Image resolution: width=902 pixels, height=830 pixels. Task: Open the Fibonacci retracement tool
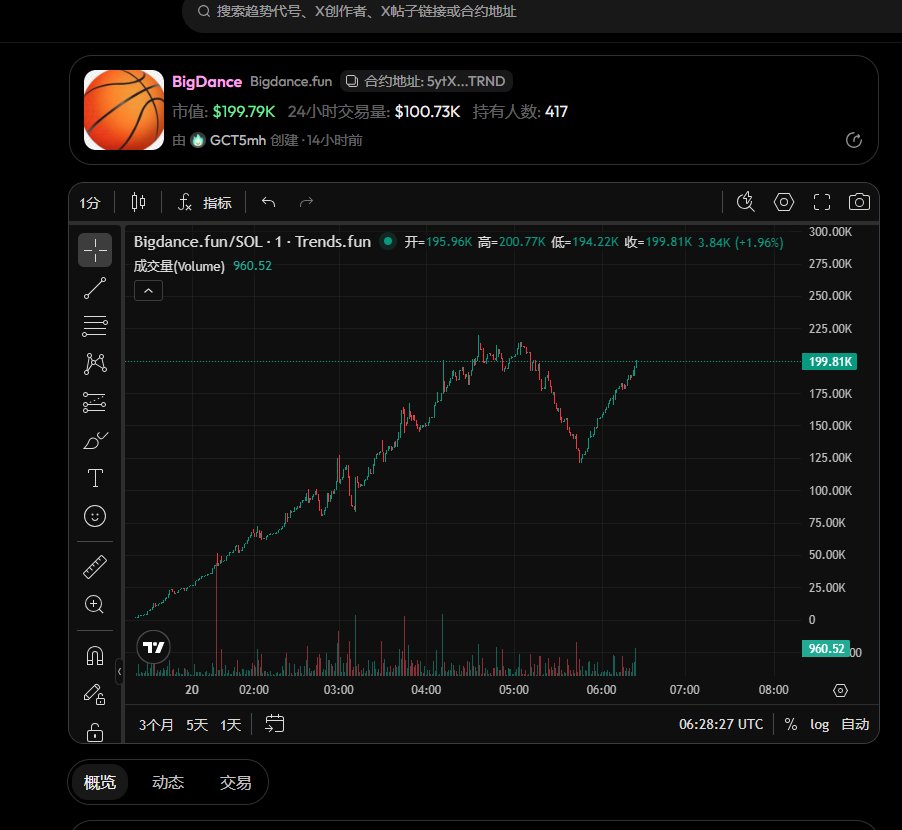[95, 326]
